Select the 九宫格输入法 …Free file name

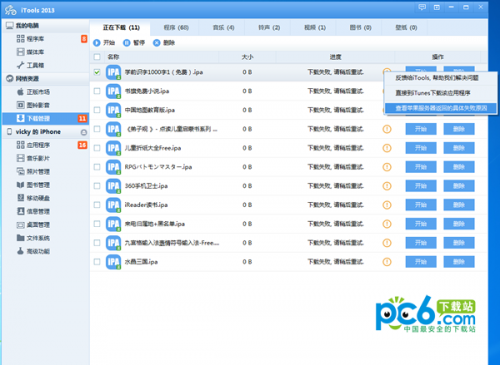click(x=172, y=243)
